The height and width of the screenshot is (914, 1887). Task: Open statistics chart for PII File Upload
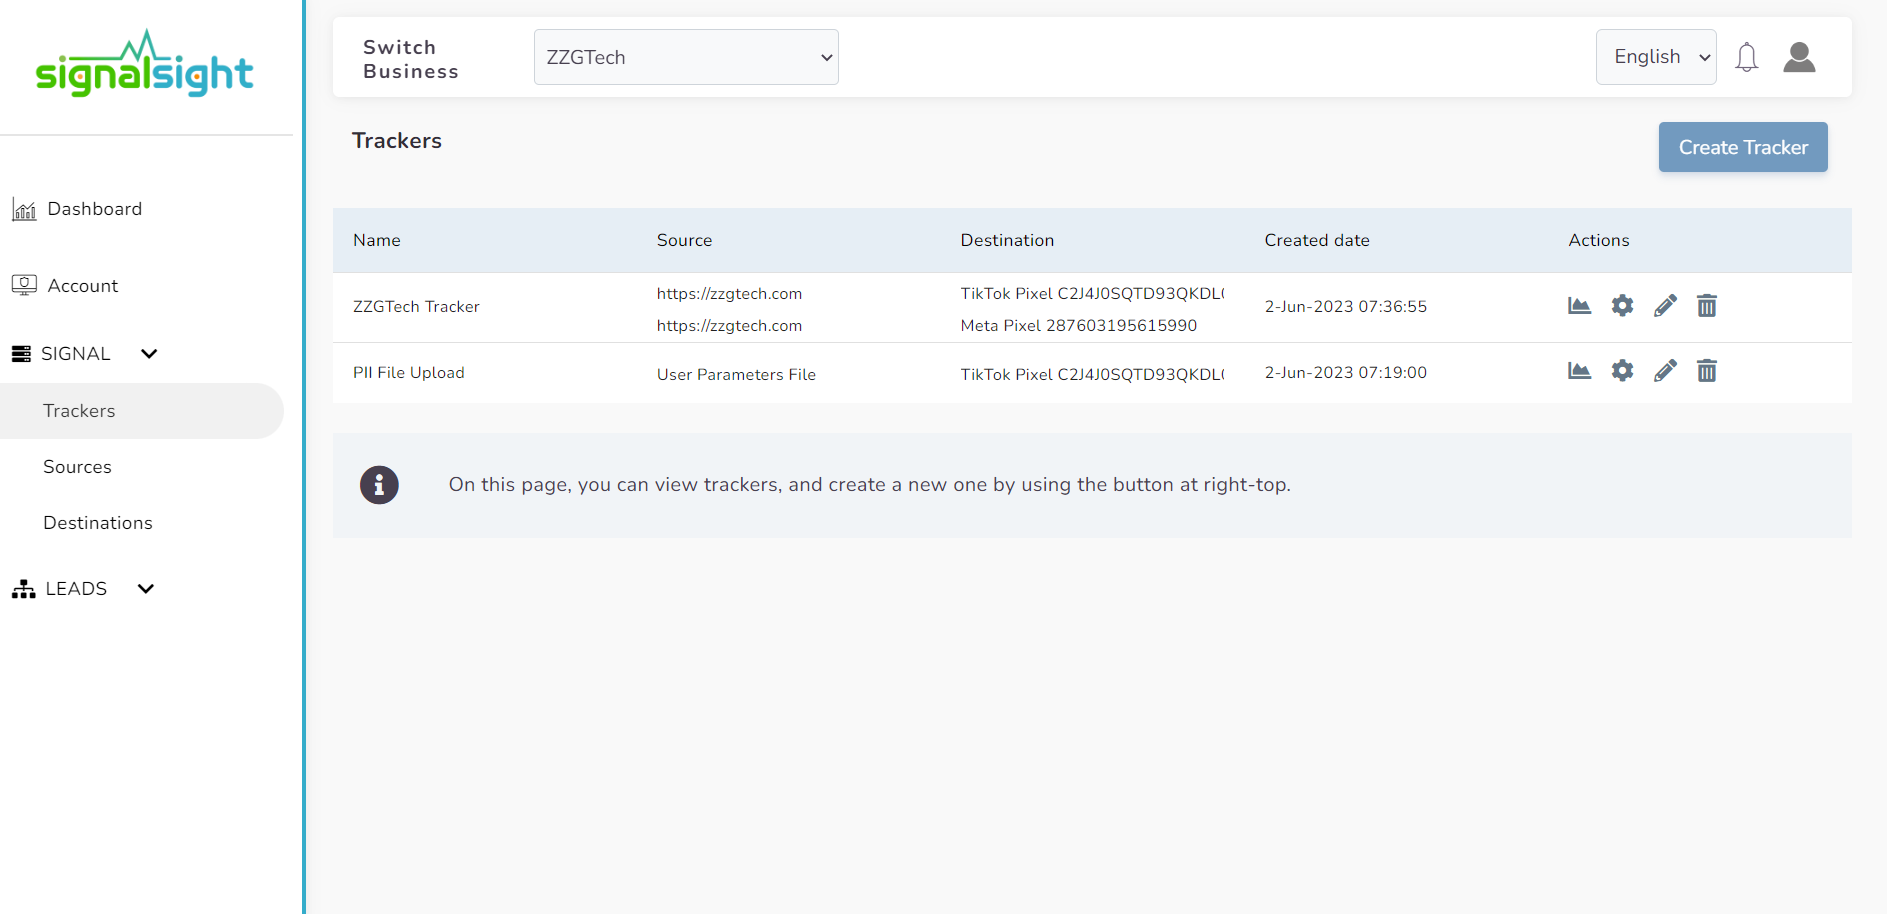pyautogui.click(x=1579, y=371)
